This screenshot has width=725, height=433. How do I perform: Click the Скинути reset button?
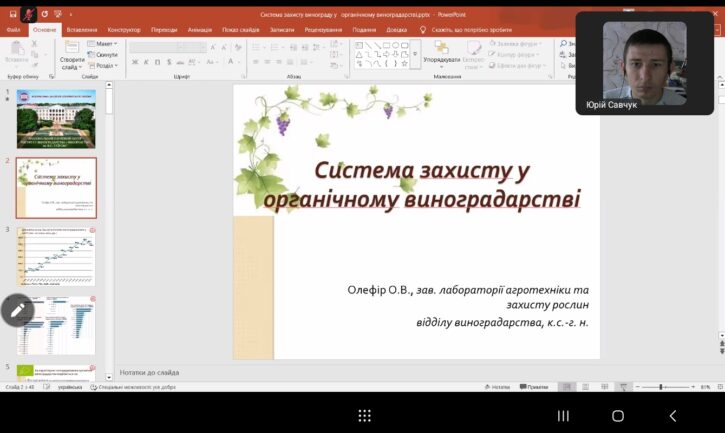103,55
